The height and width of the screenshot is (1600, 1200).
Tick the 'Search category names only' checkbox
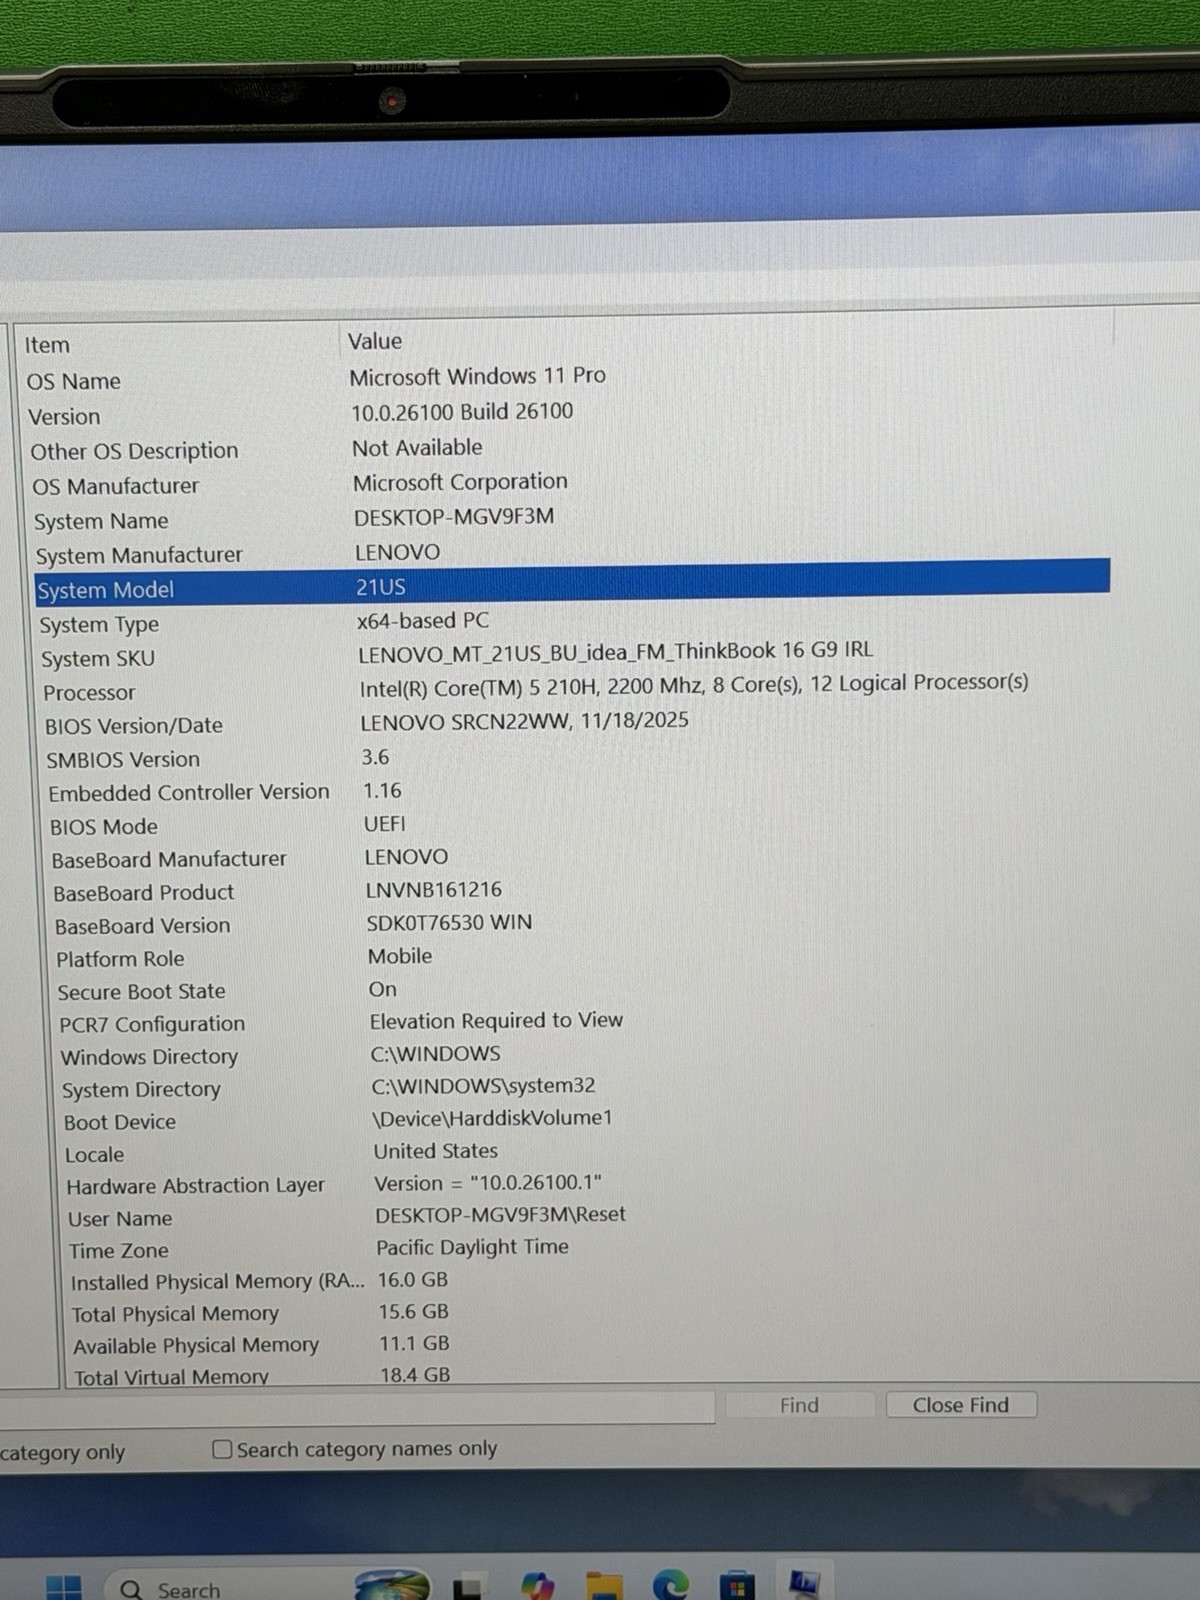(222, 1449)
